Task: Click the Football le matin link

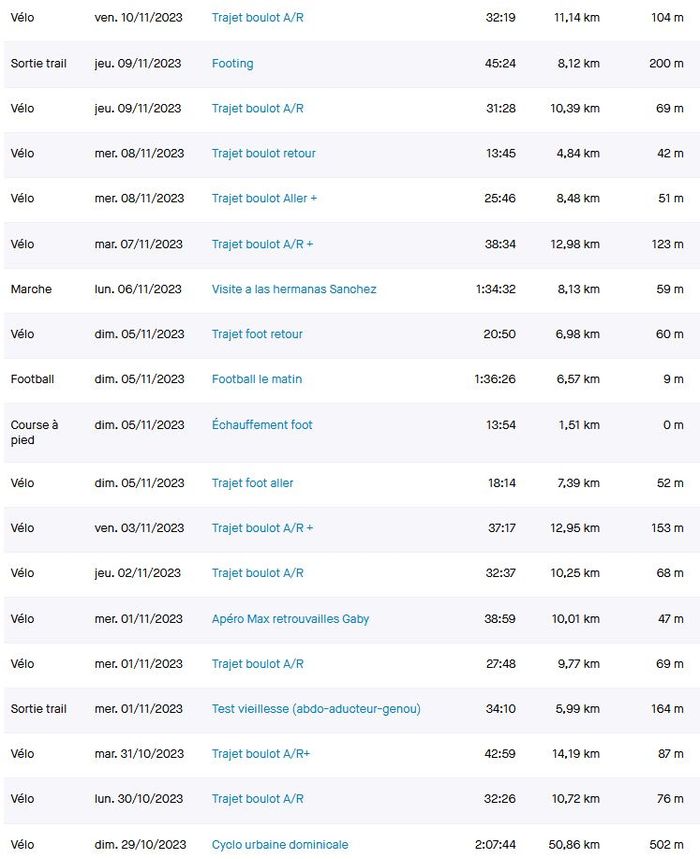Action: tap(256, 379)
